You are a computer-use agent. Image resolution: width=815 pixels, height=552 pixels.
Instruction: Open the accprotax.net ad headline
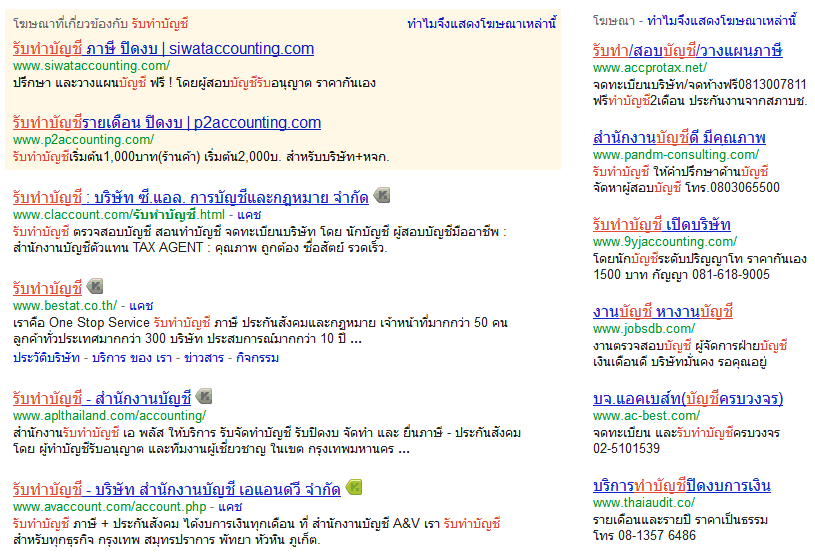(688, 50)
